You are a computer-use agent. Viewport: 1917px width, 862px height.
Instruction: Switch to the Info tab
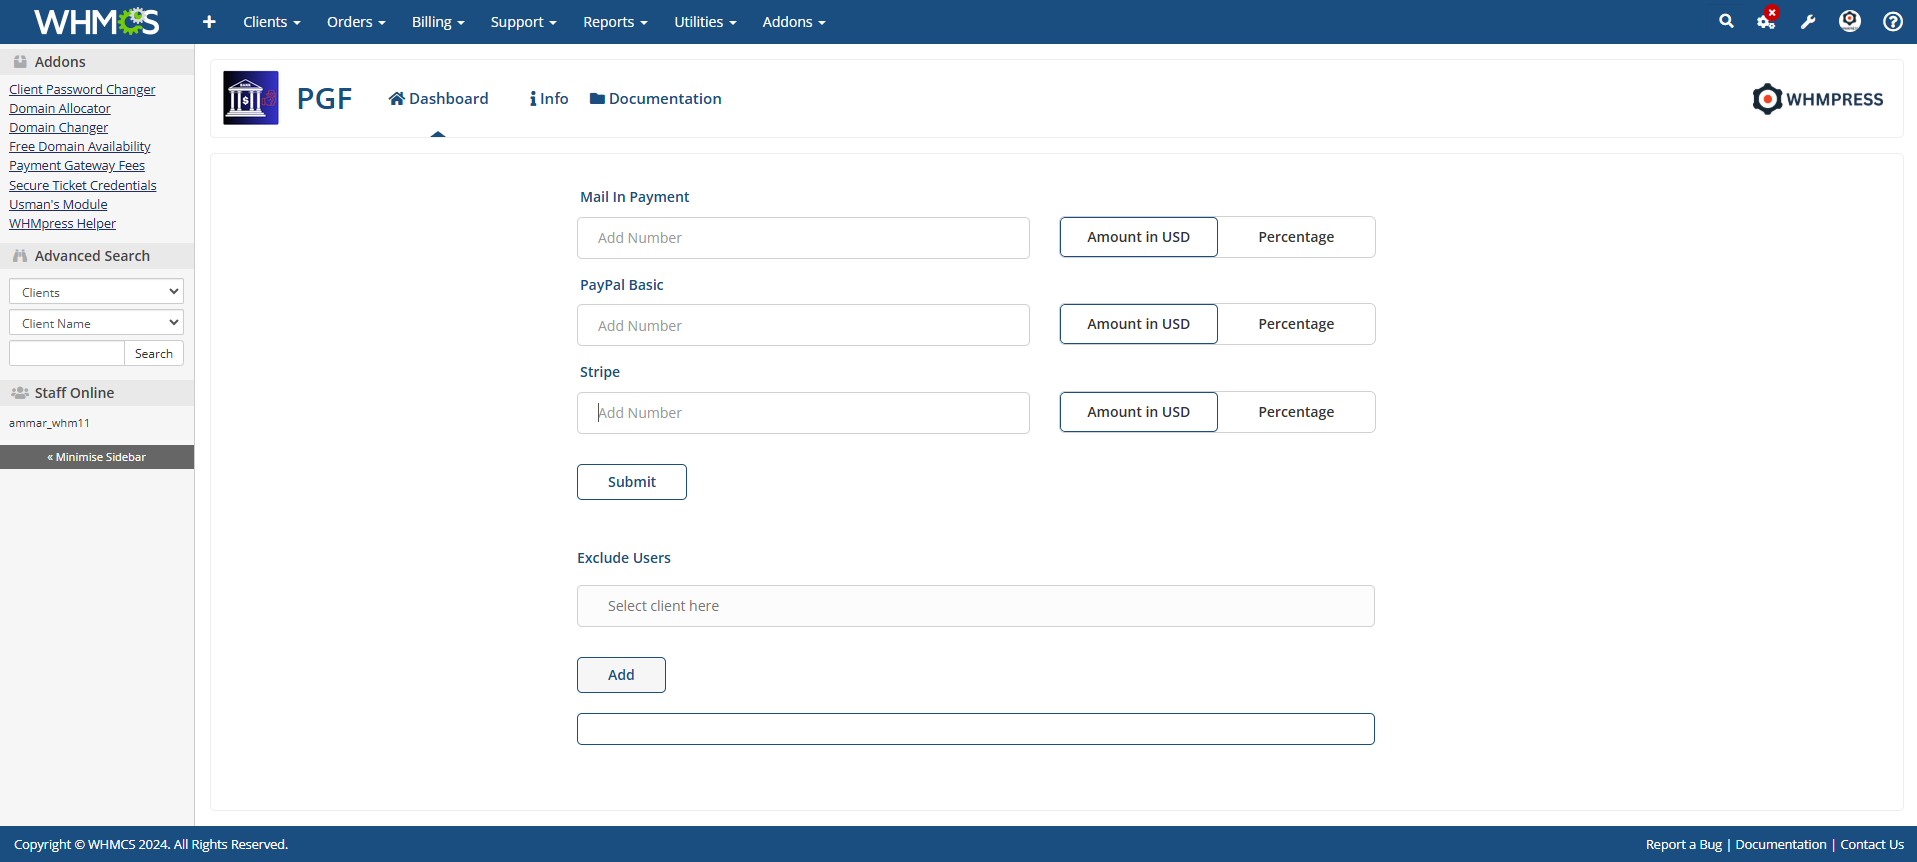pos(549,99)
